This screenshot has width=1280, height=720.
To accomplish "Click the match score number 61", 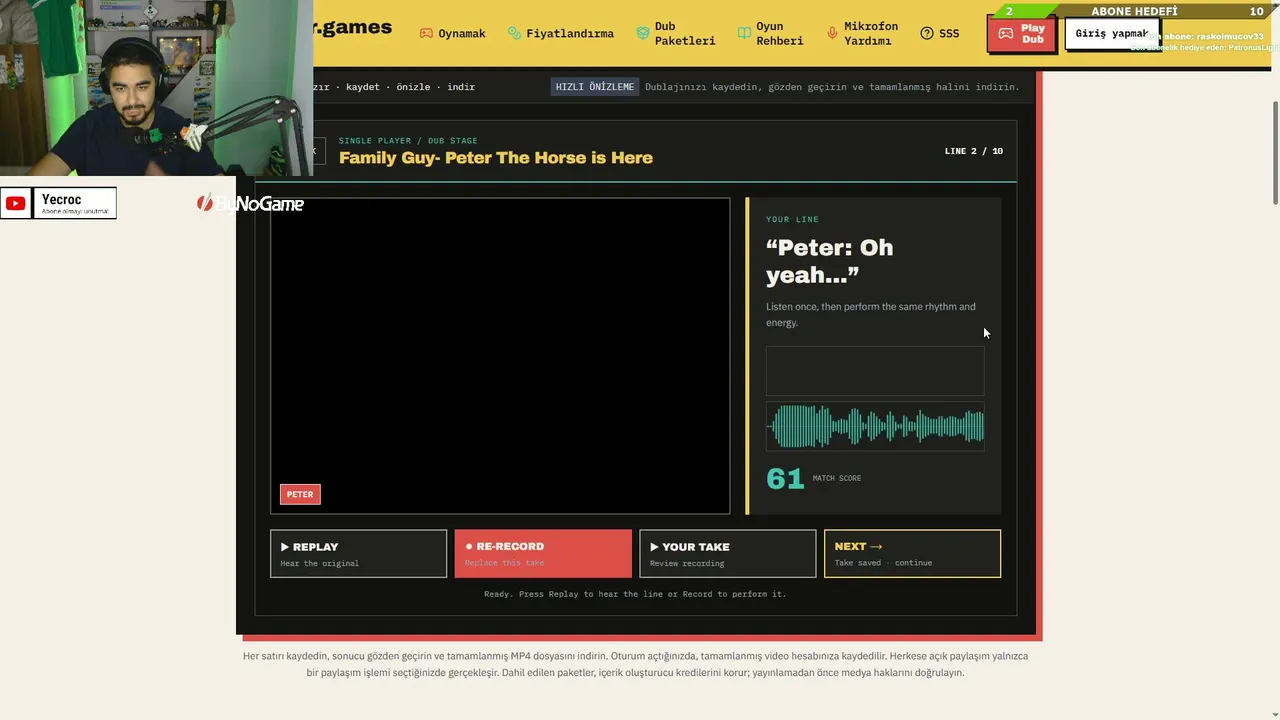I will click(785, 479).
